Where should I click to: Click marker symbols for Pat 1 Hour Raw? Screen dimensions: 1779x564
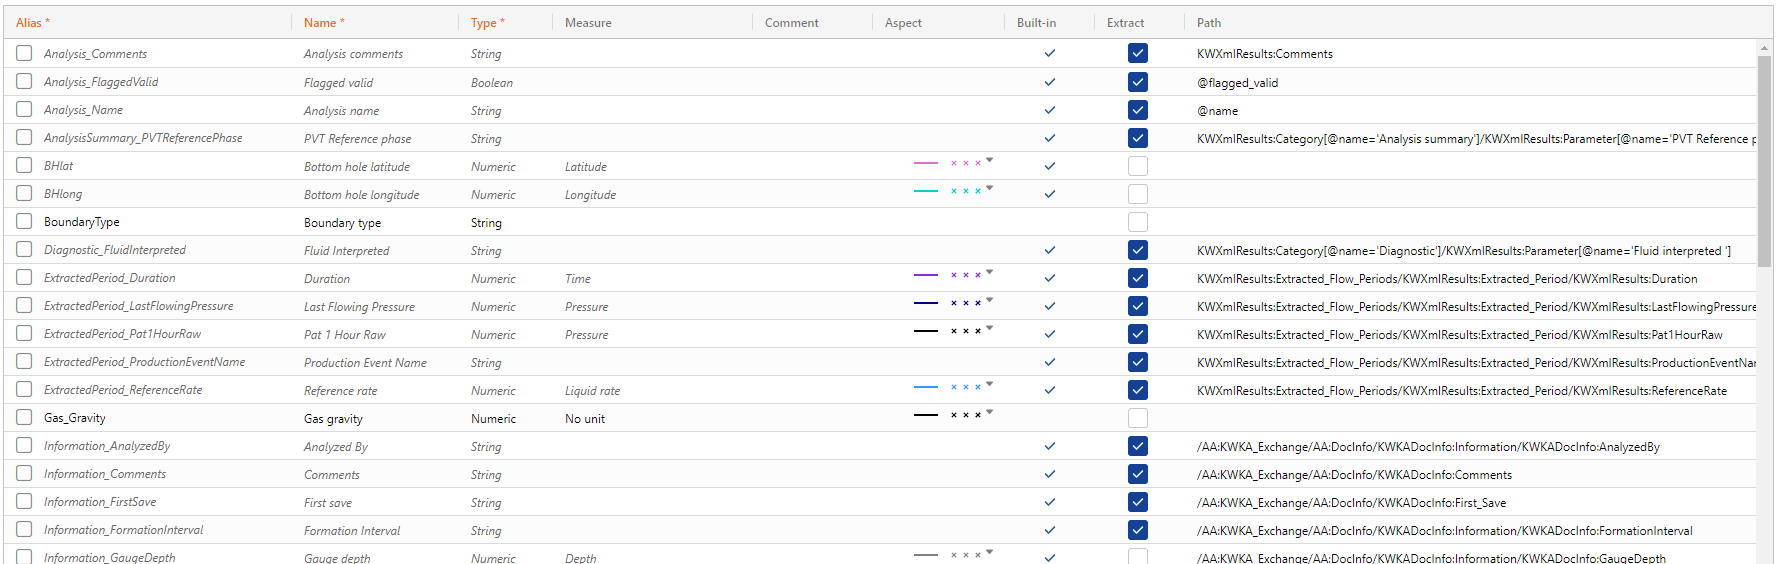pyautogui.click(x=966, y=331)
